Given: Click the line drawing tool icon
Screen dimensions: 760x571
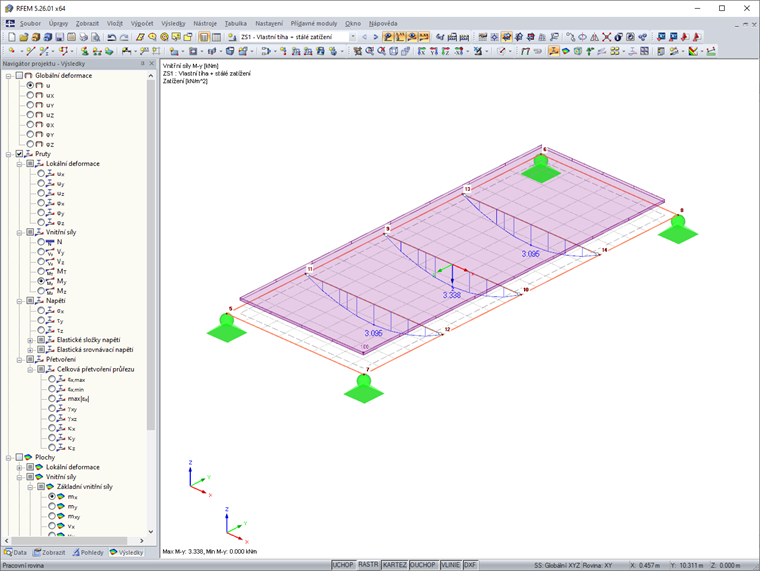Looking at the screenshot, I should click(x=31, y=51).
